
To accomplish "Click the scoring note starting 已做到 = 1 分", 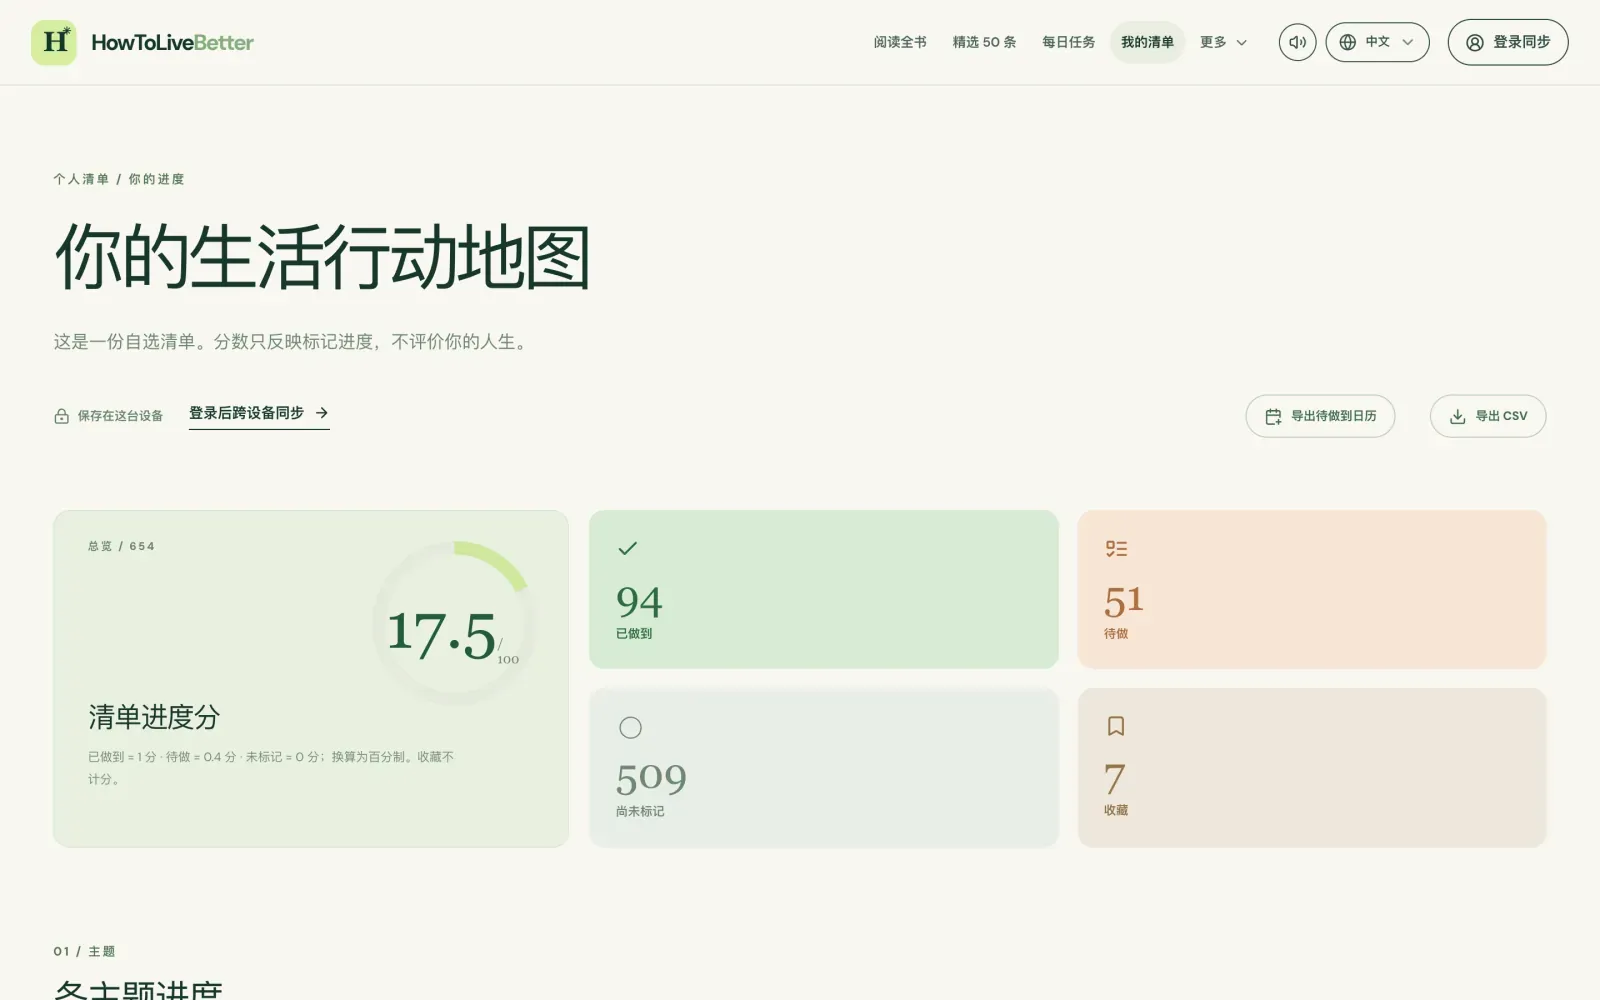I will tap(271, 768).
